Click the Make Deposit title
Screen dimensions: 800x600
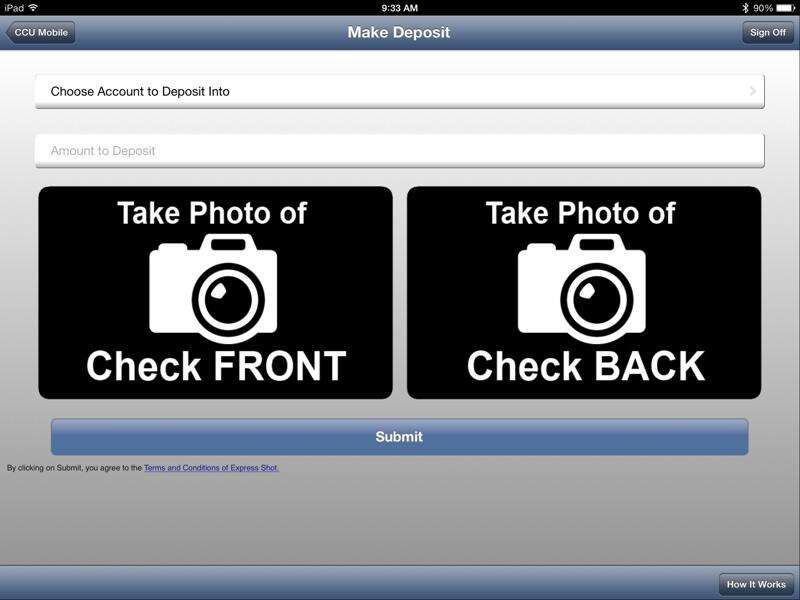coord(398,32)
